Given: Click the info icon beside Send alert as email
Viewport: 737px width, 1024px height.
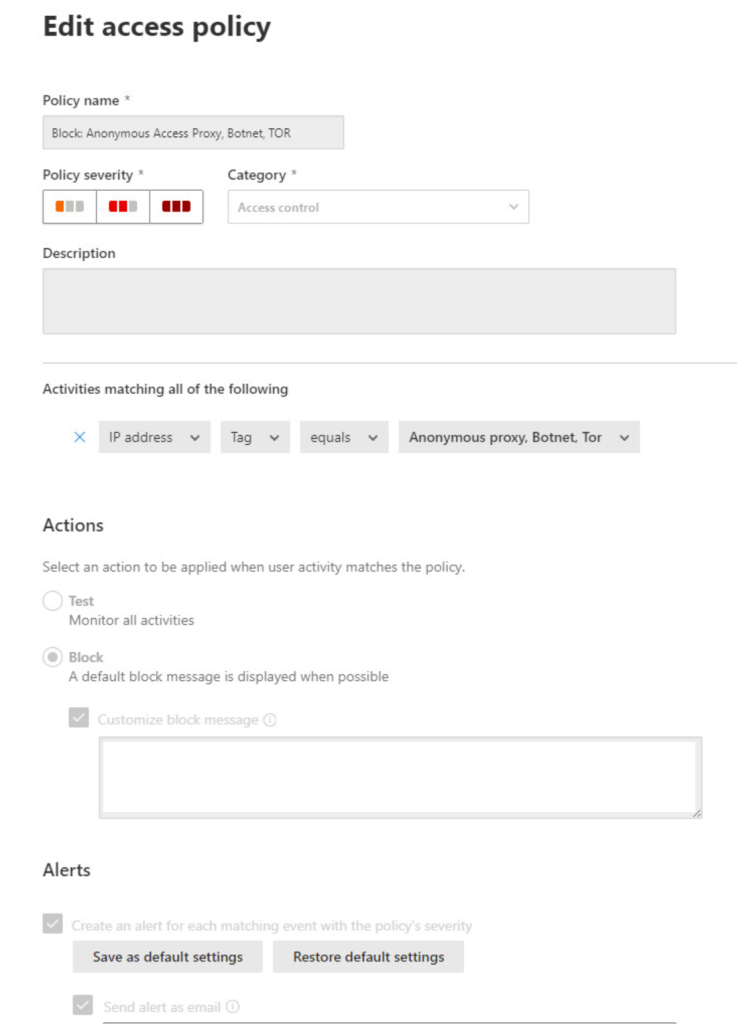Looking at the screenshot, I should tap(233, 1007).
